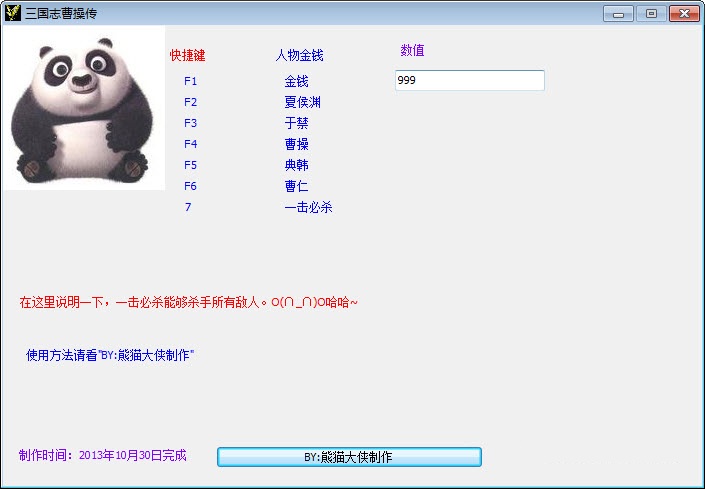Viewport: 705px width, 489px height.
Task: Click the 制作时间 2013年10月30日完成 text
Action: click(x=103, y=456)
